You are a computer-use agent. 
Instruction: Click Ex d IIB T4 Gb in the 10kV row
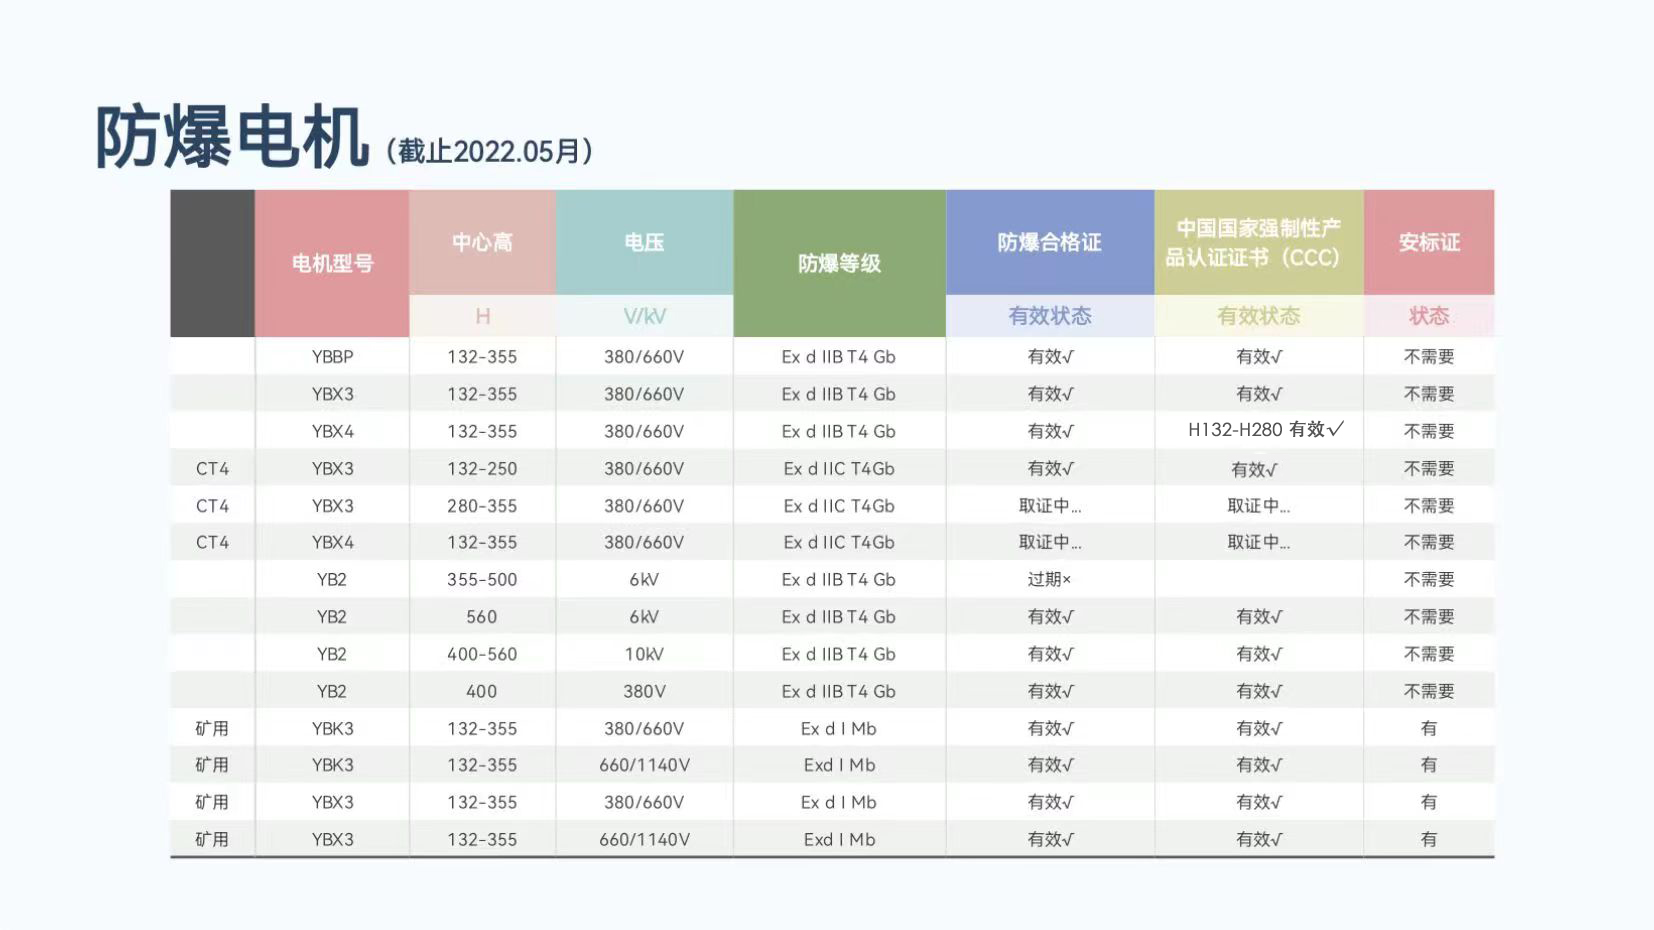point(839,654)
